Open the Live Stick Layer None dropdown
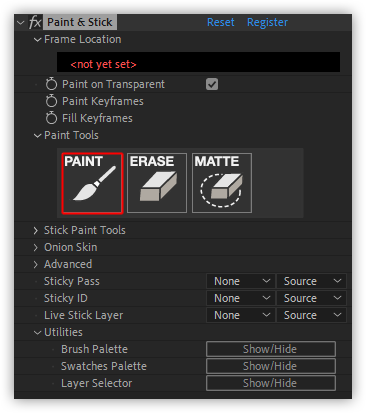The image size is (366, 413). click(241, 315)
